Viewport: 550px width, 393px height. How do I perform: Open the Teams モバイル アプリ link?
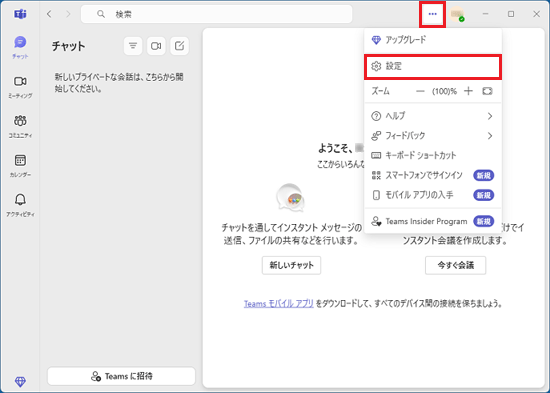click(x=279, y=304)
